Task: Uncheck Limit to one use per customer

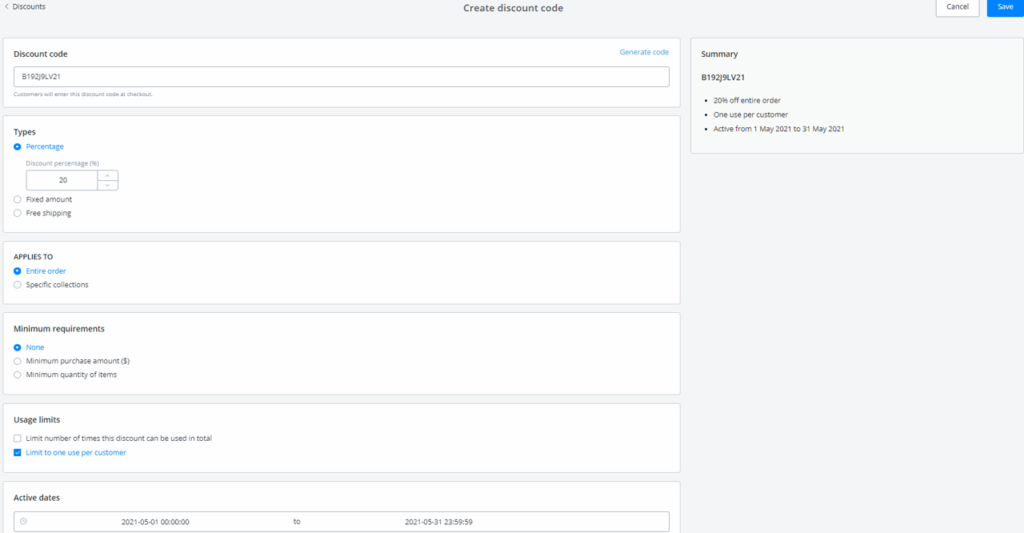Action: click(18, 452)
